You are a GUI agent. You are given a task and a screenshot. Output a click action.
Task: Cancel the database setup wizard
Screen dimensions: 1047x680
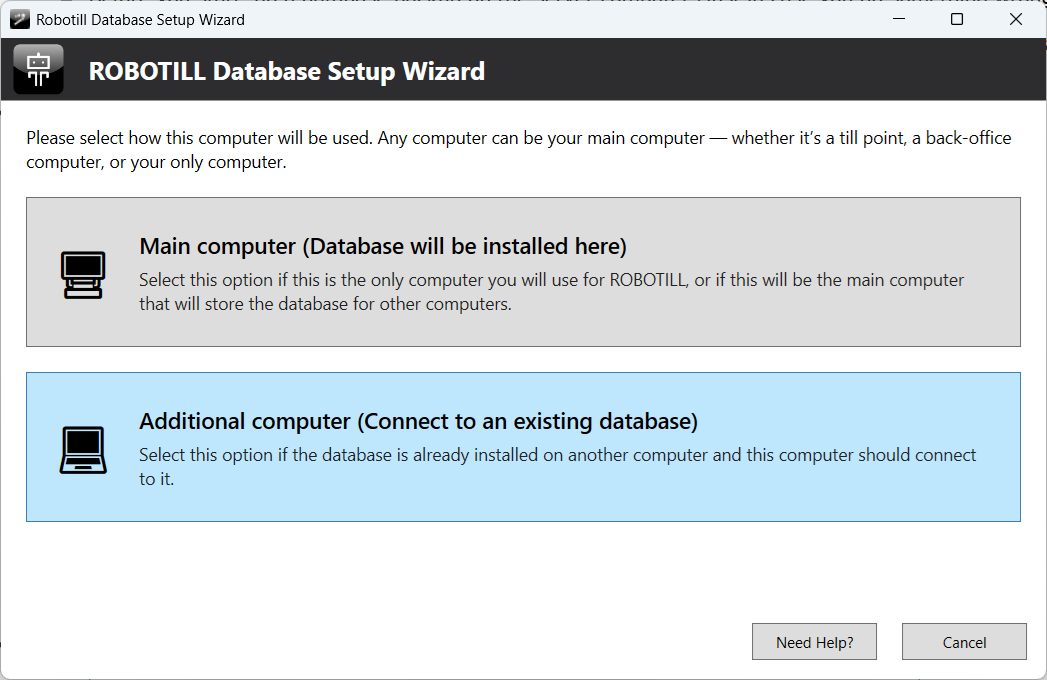pos(963,641)
